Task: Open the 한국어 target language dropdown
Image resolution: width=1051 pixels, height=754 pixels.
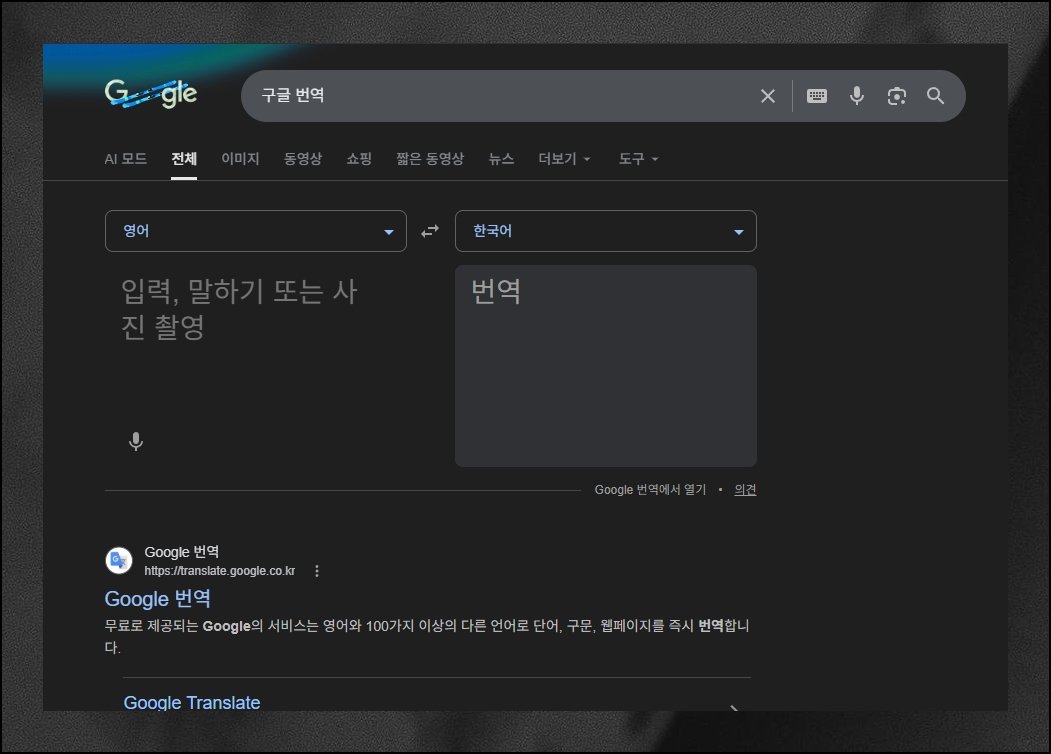Action: point(606,231)
